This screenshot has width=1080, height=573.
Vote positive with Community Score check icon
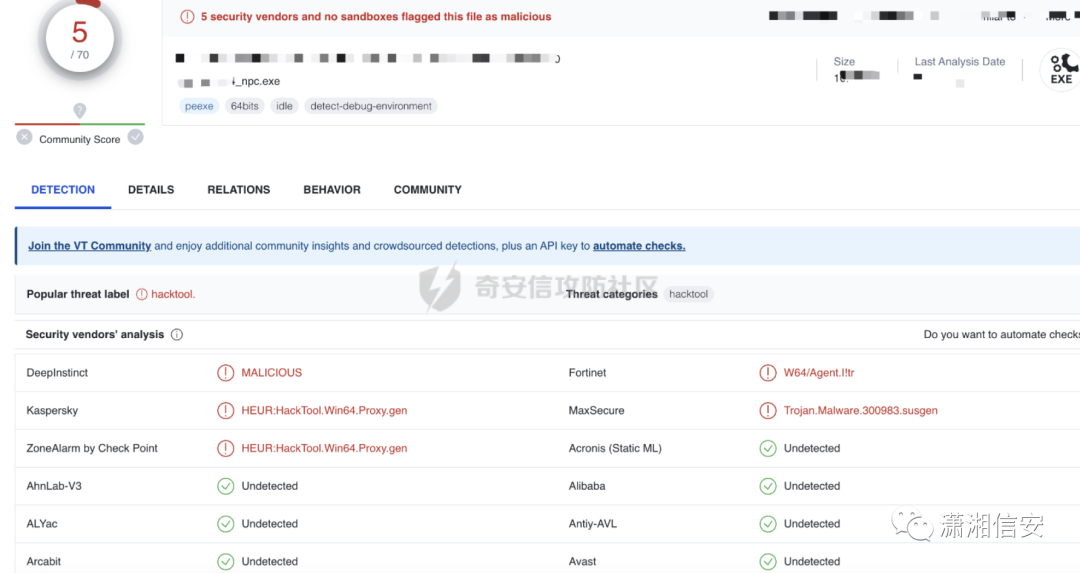(136, 137)
